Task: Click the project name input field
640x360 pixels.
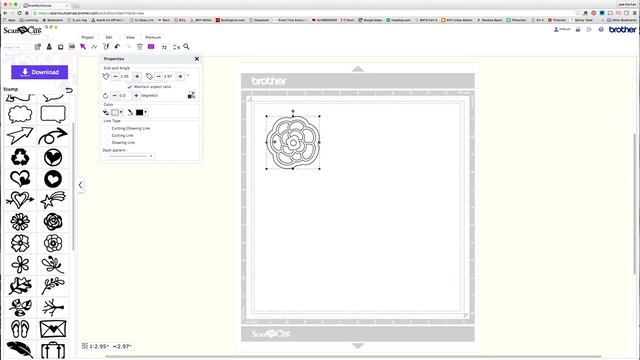Action: click(x=16, y=47)
